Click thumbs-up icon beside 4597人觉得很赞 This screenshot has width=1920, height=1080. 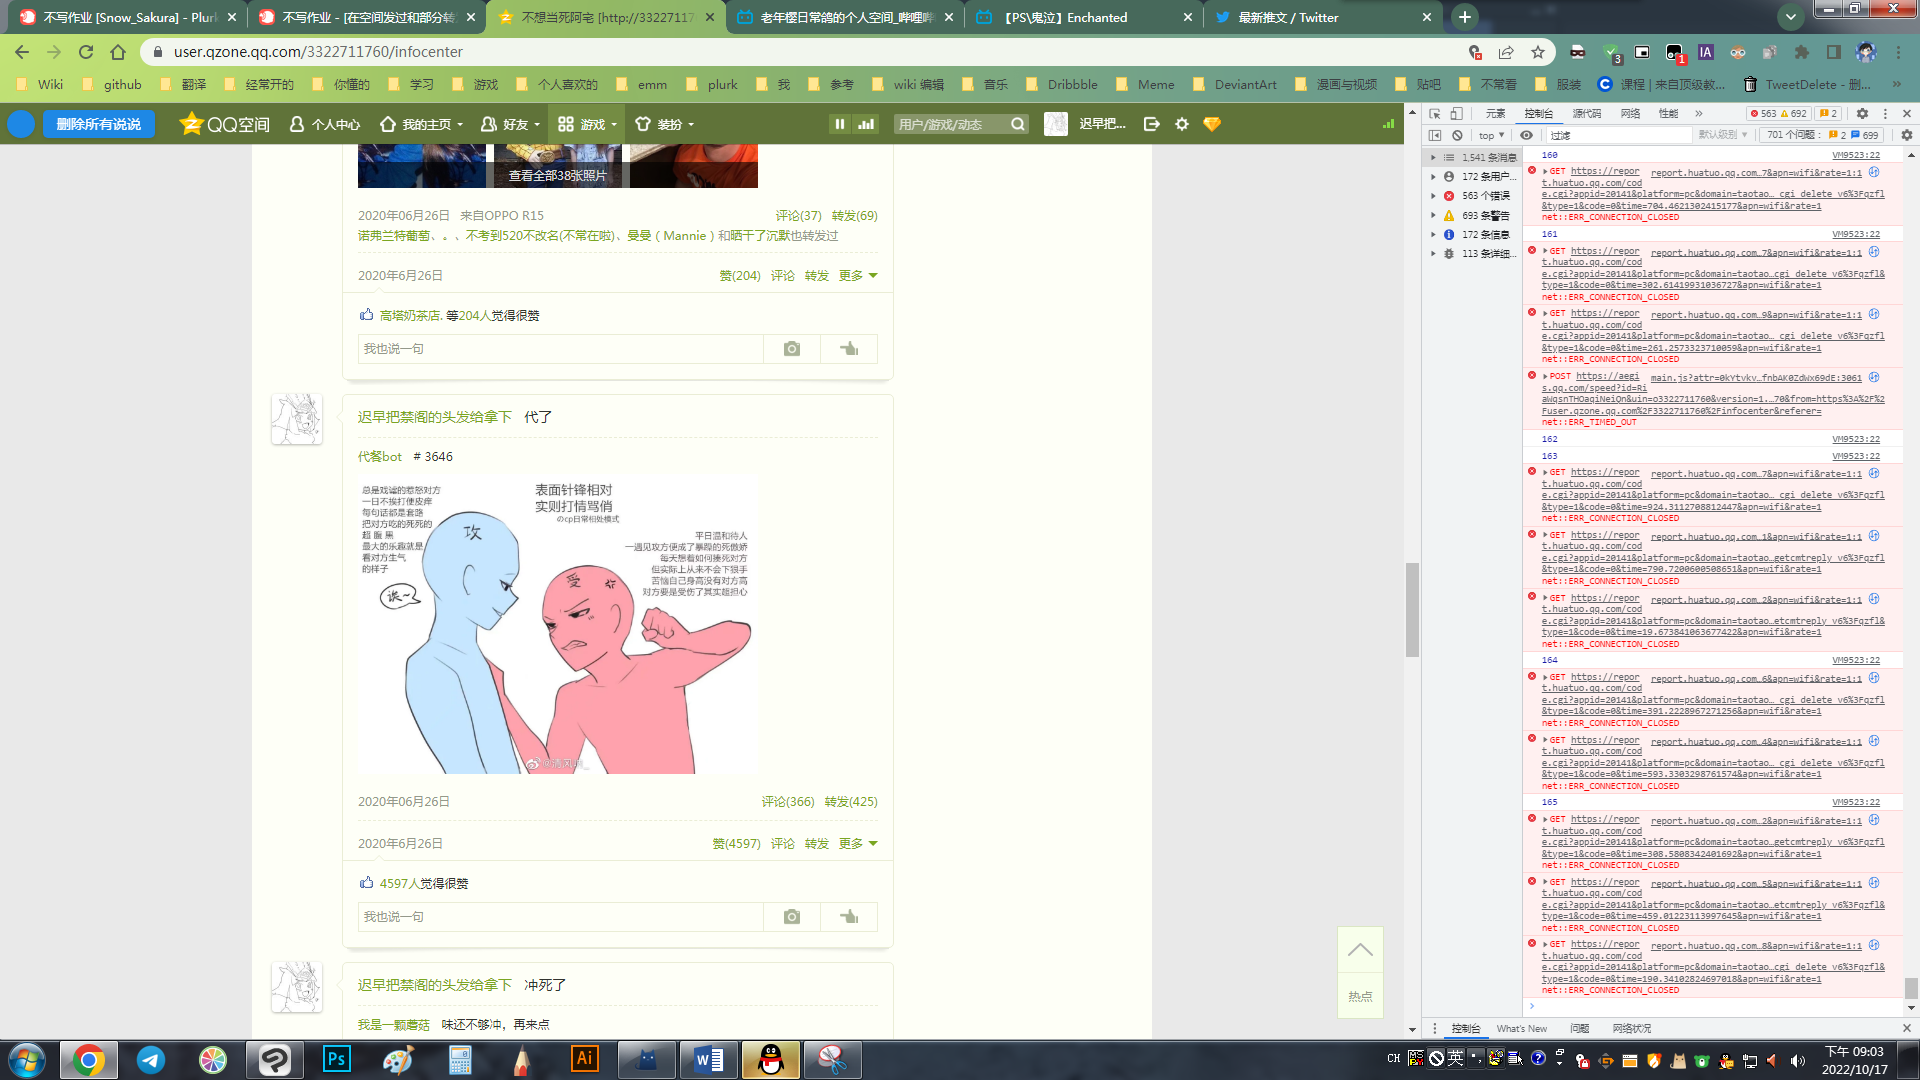pyautogui.click(x=367, y=882)
